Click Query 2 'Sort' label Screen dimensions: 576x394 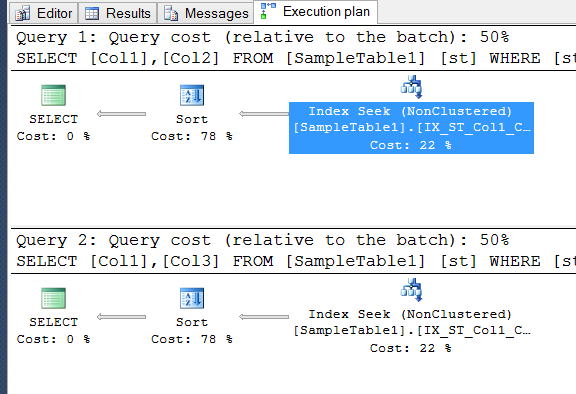point(192,322)
